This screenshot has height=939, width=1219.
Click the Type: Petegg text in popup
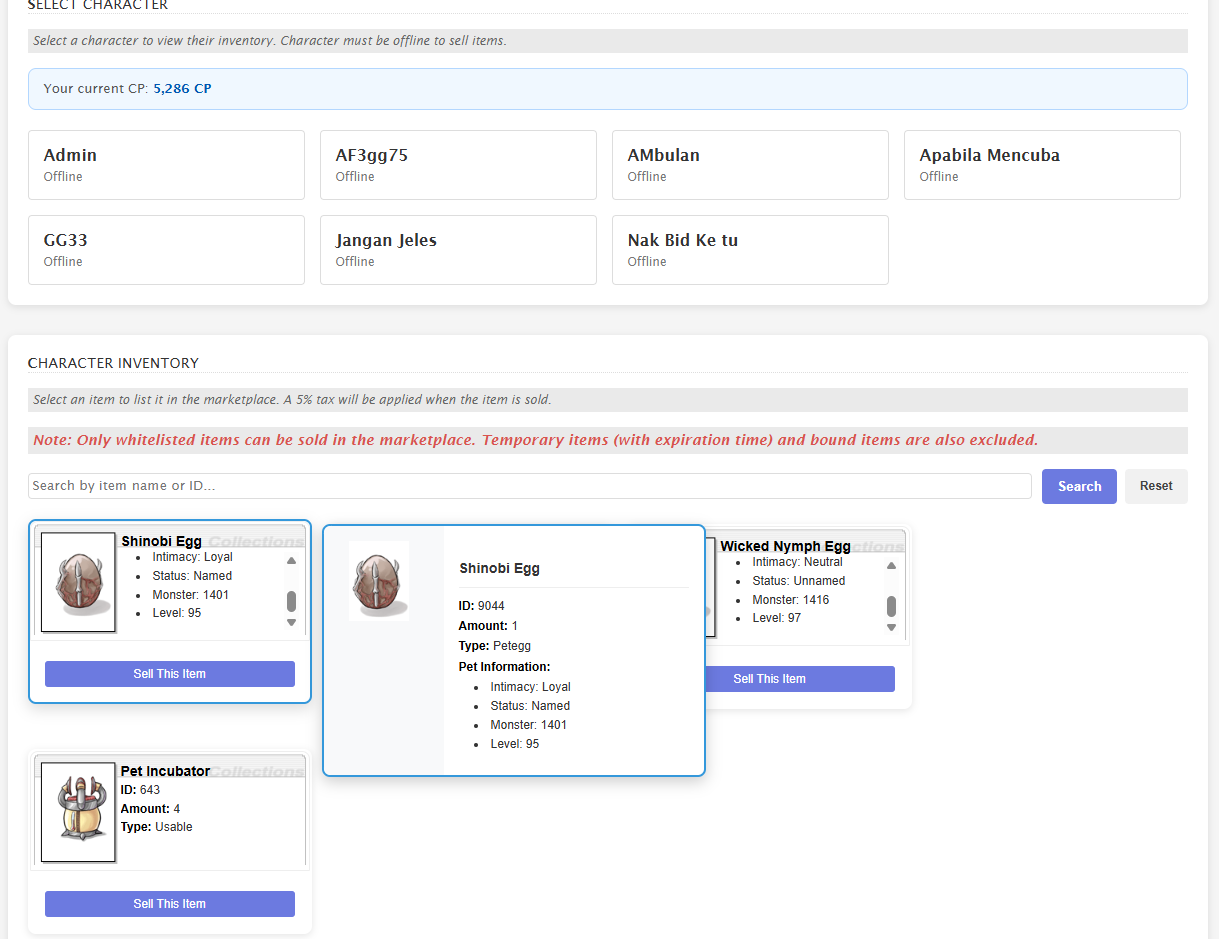[x=495, y=646]
